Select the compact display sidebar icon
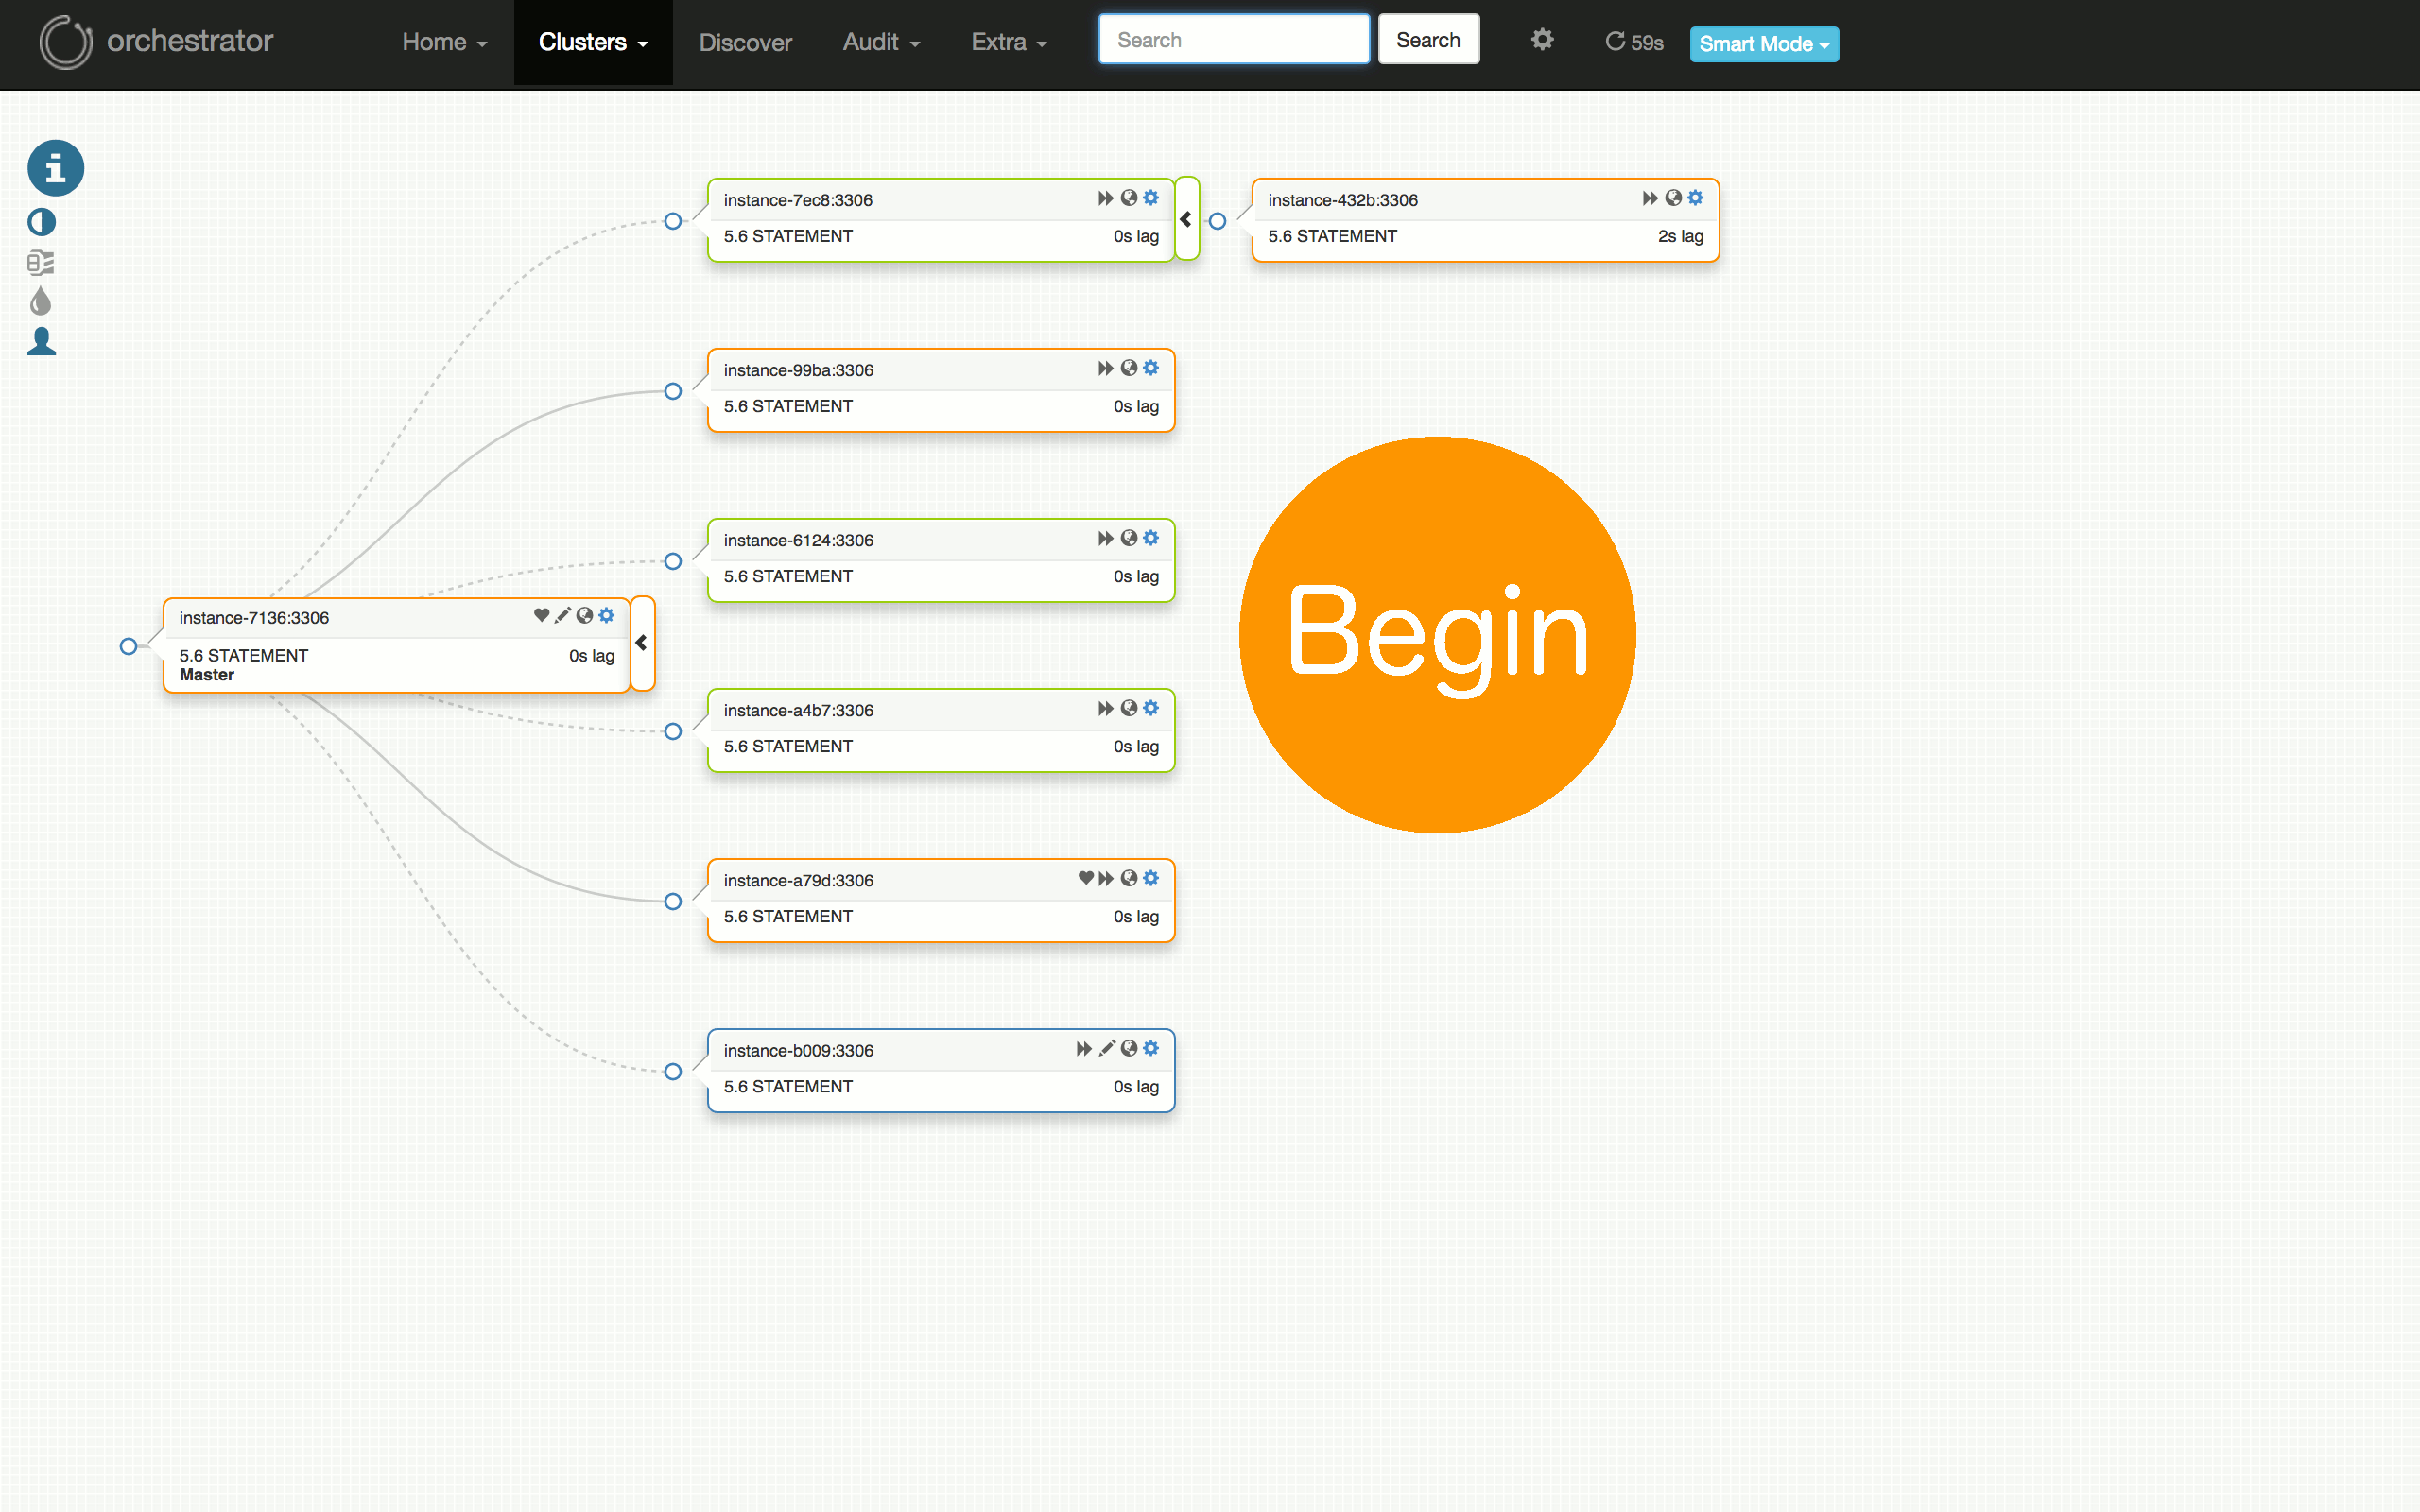 click(40, 263)
